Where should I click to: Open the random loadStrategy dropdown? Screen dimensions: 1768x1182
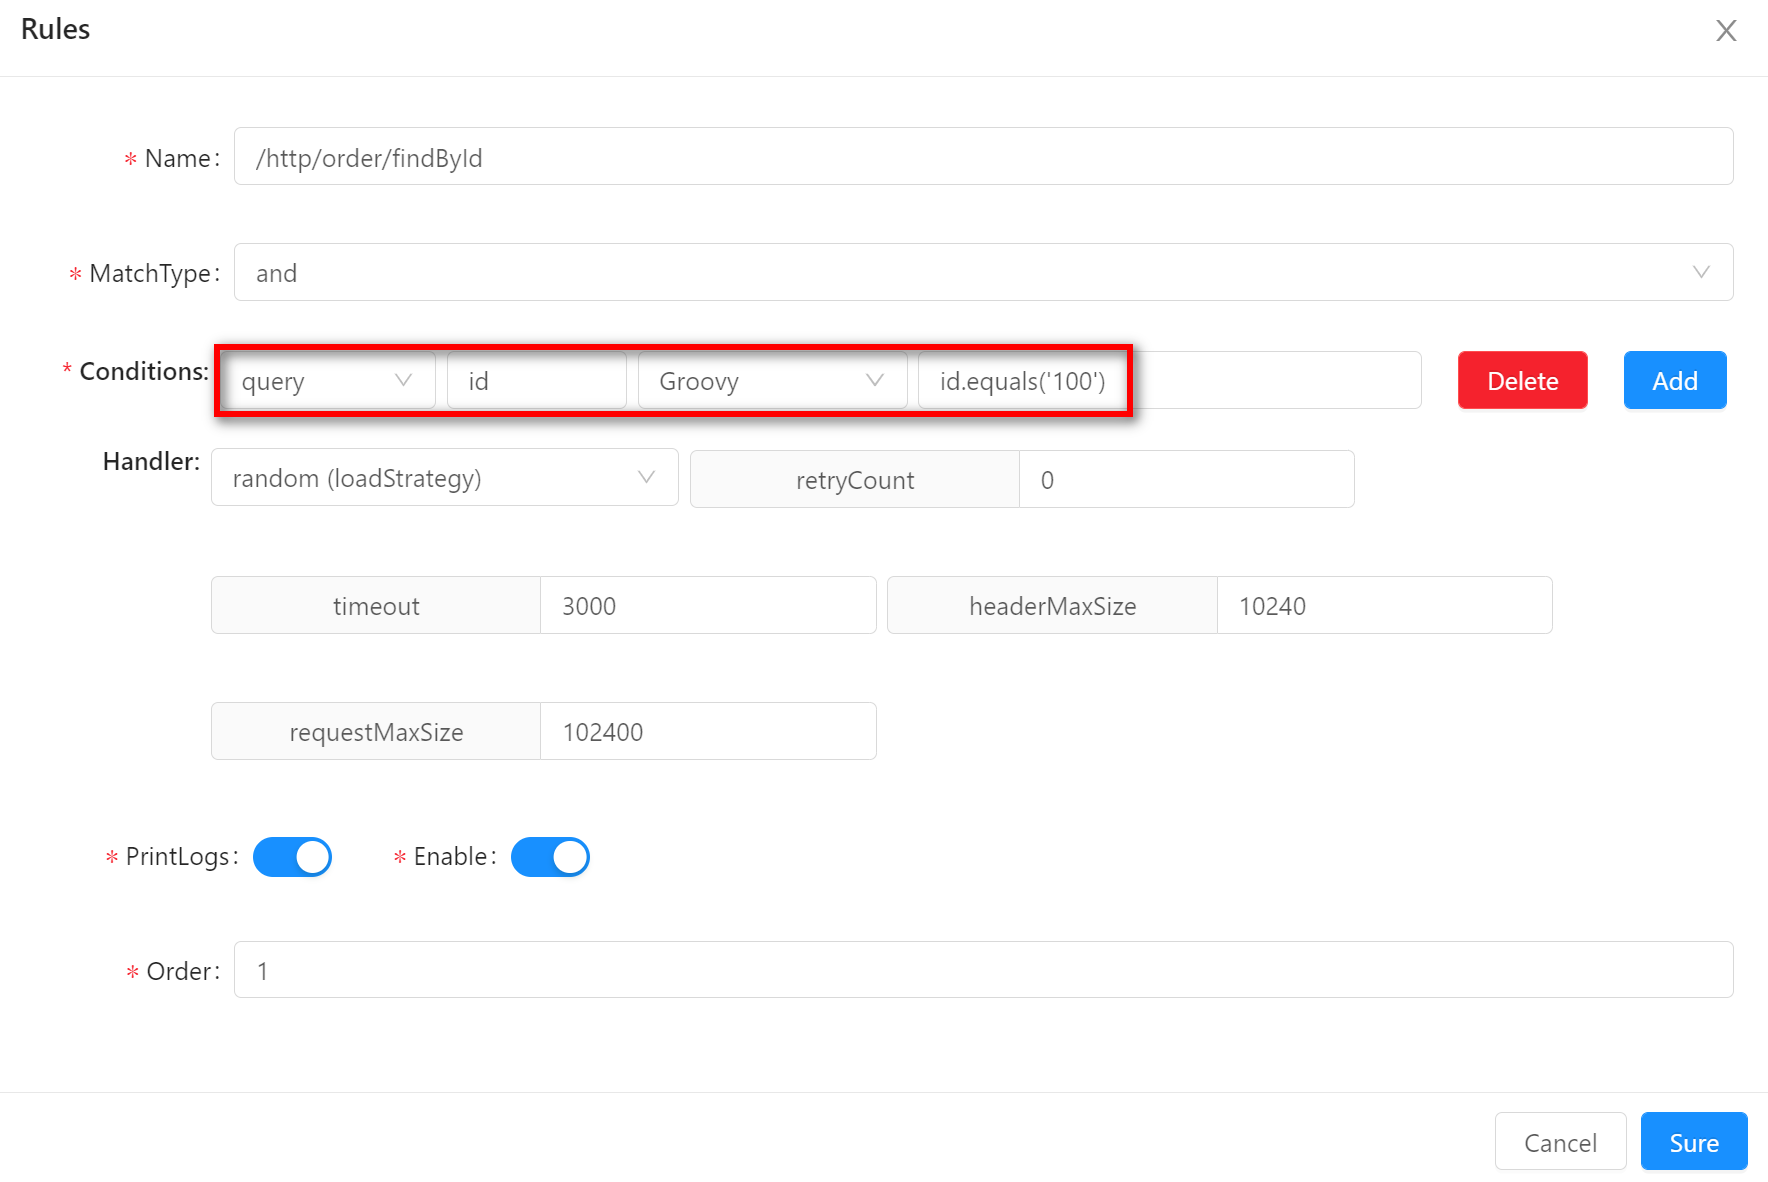tap(444, 479)
